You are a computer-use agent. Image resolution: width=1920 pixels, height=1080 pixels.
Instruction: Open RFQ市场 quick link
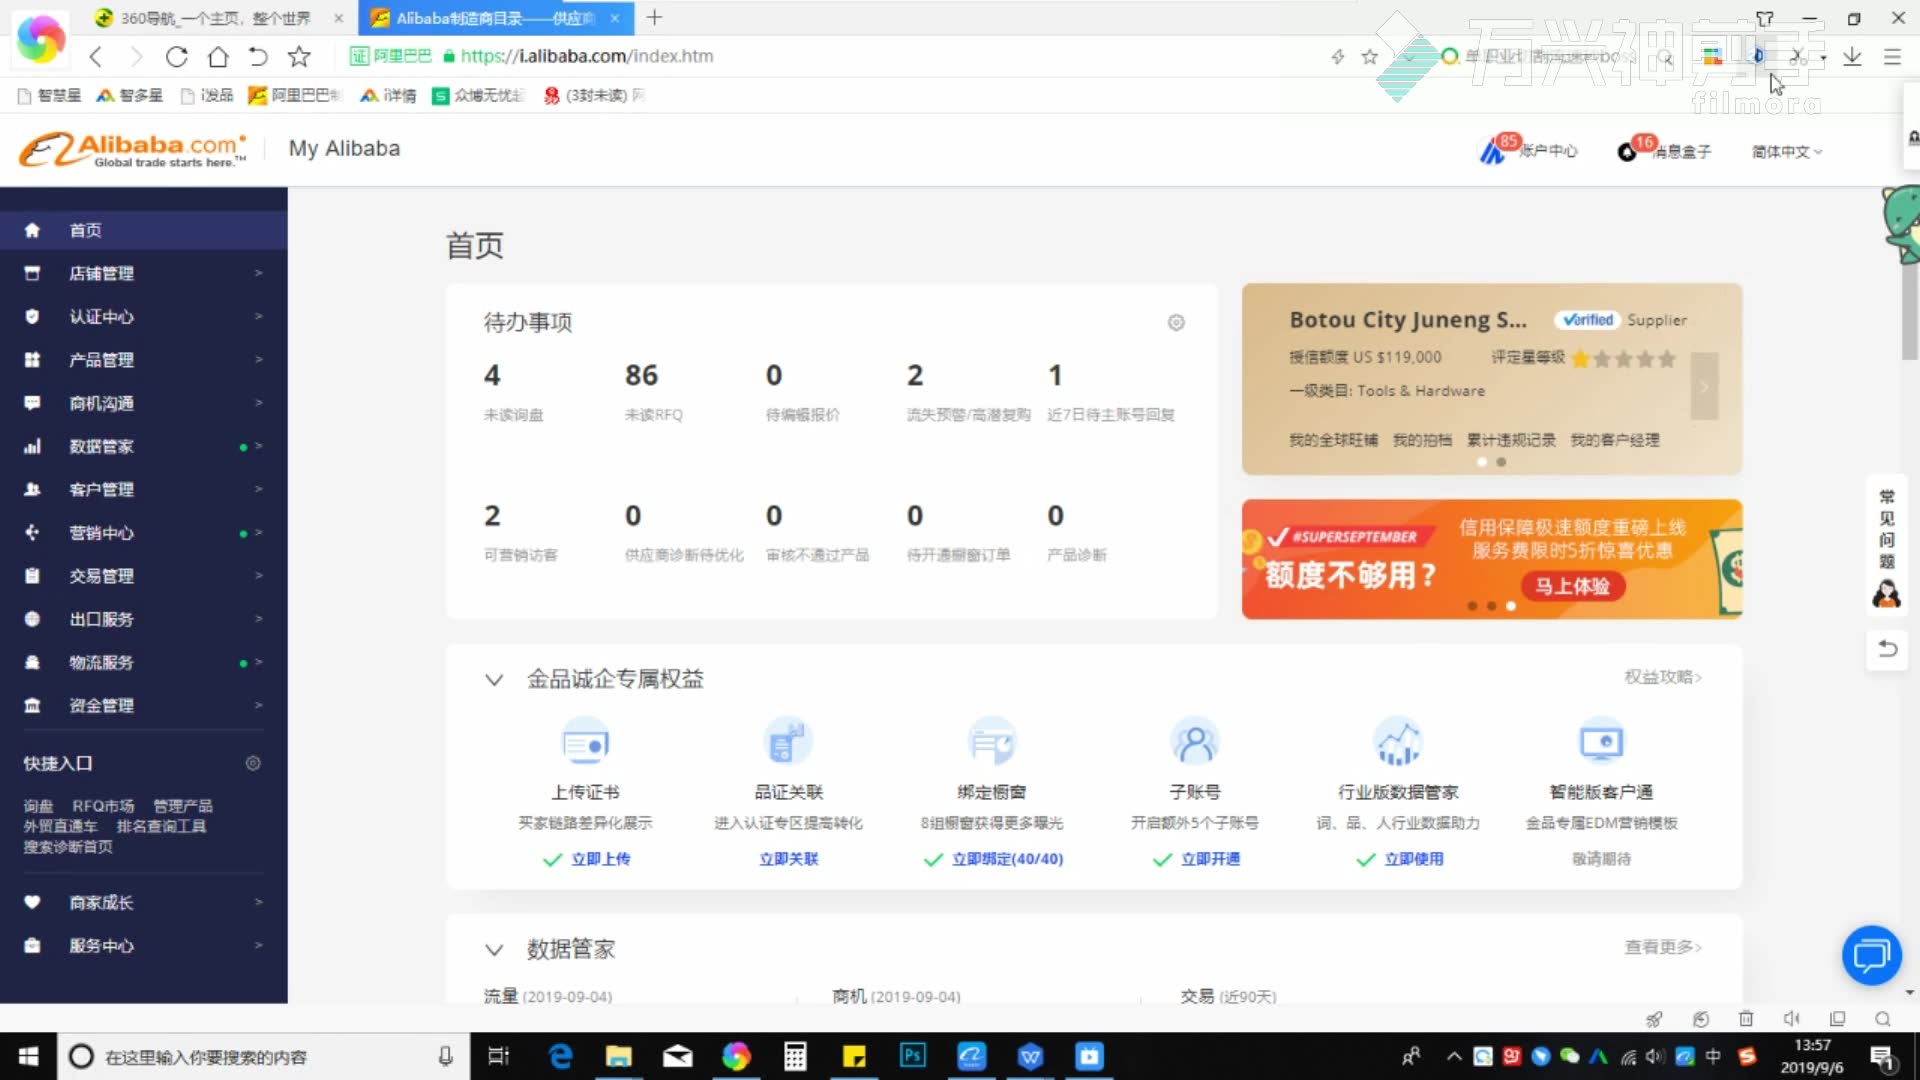click(103, 806)
